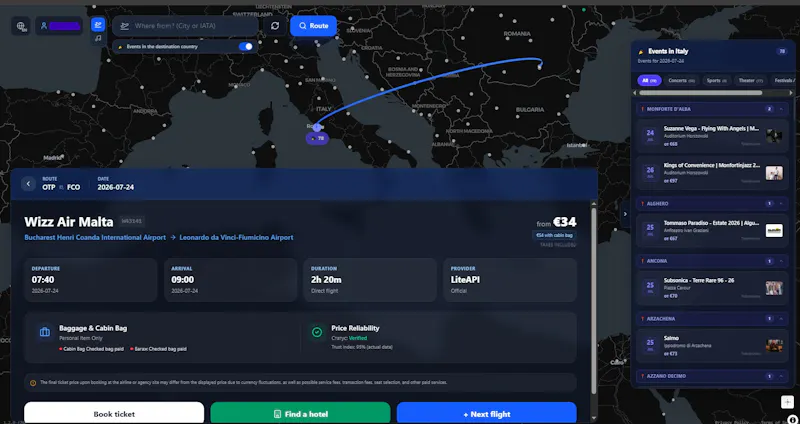Viewport: 800px width, 424px height.
Task: Click the Kings of Convenience event thumbnail
Action: point(774,173)
